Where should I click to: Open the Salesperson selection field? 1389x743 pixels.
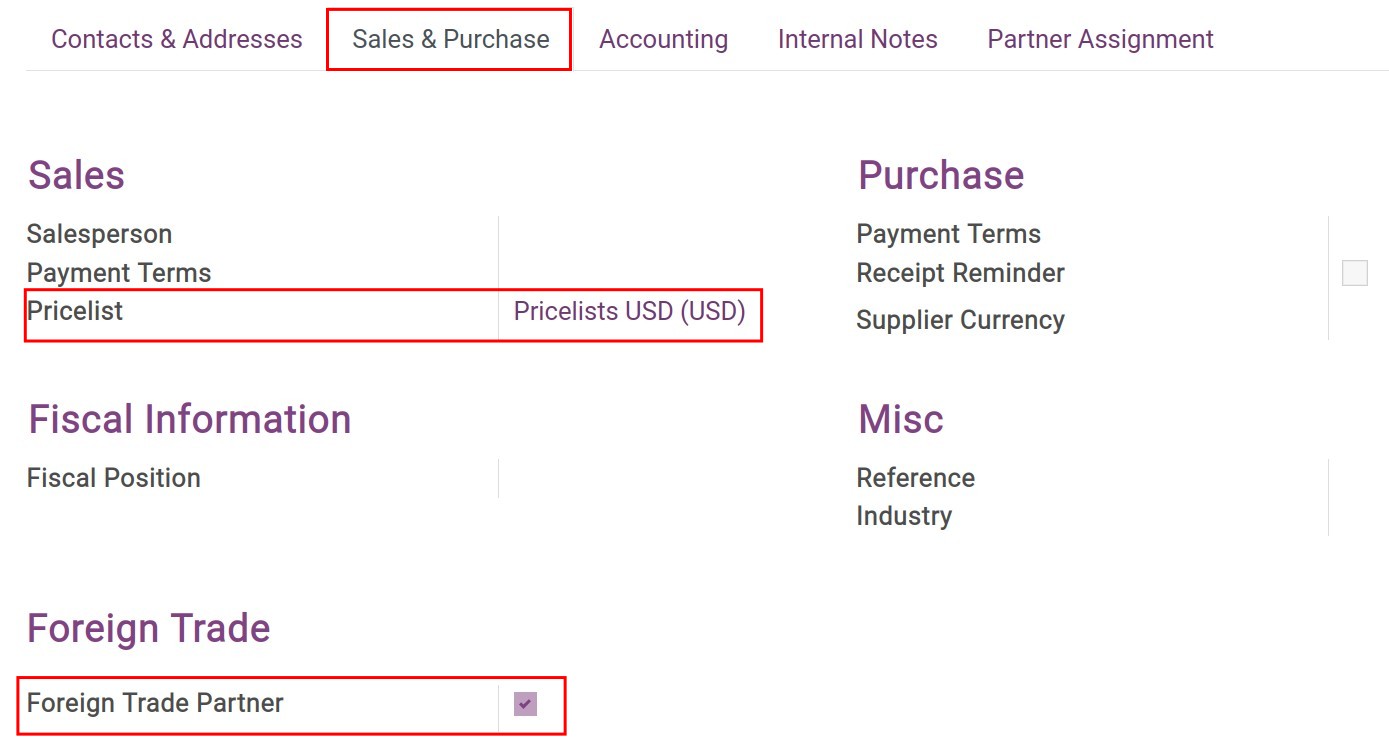[x=620, y=234]
